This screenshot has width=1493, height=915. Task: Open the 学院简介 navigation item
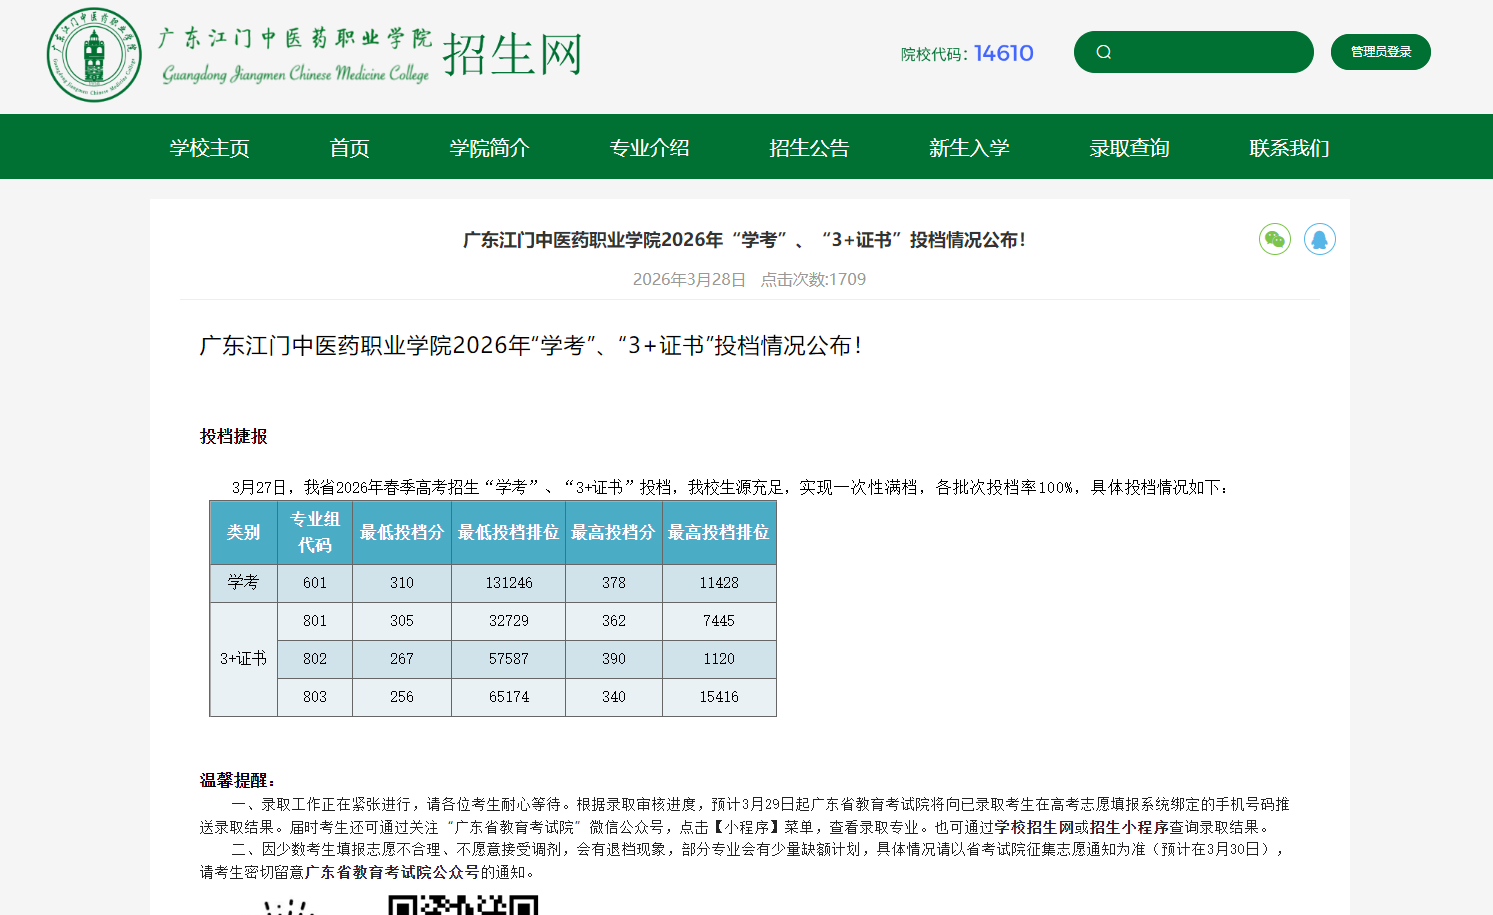[491, 147]
